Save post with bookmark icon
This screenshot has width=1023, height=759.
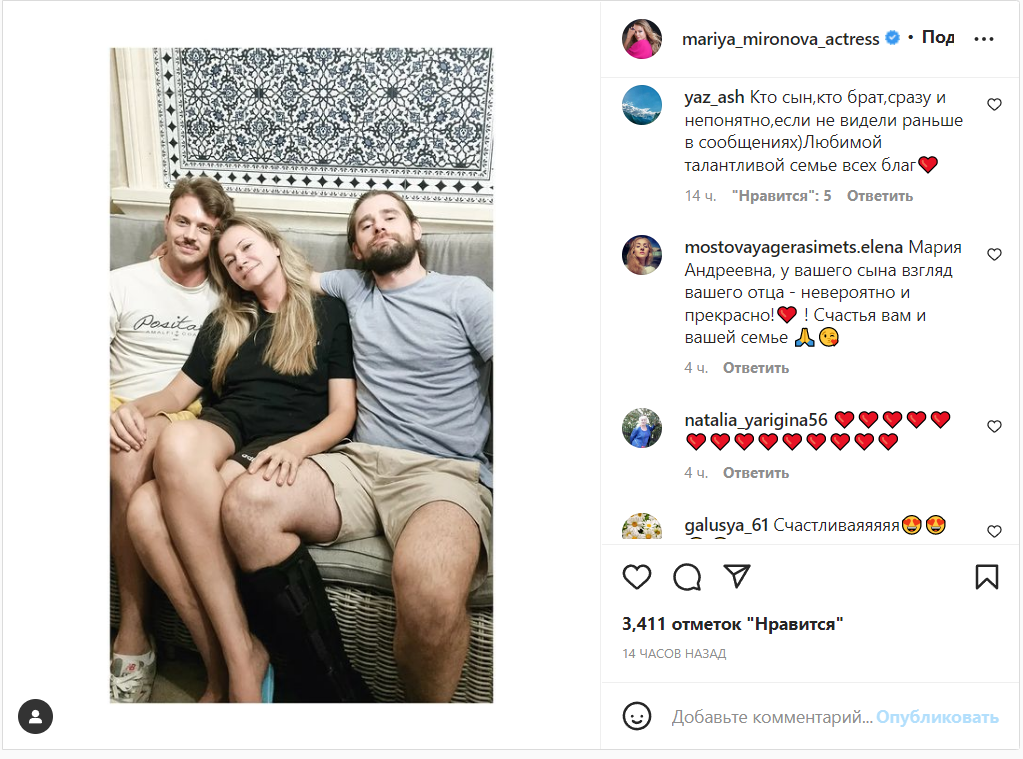[986, 577]
